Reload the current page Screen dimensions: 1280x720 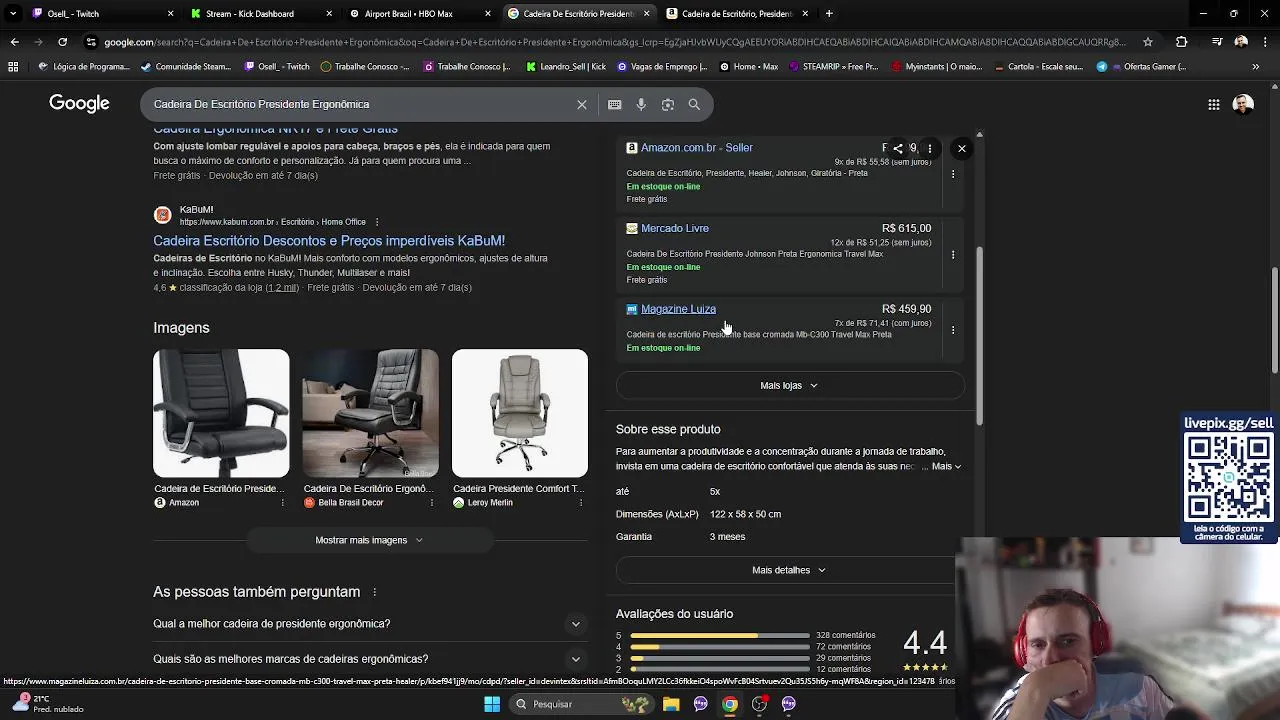click(62, 42)
